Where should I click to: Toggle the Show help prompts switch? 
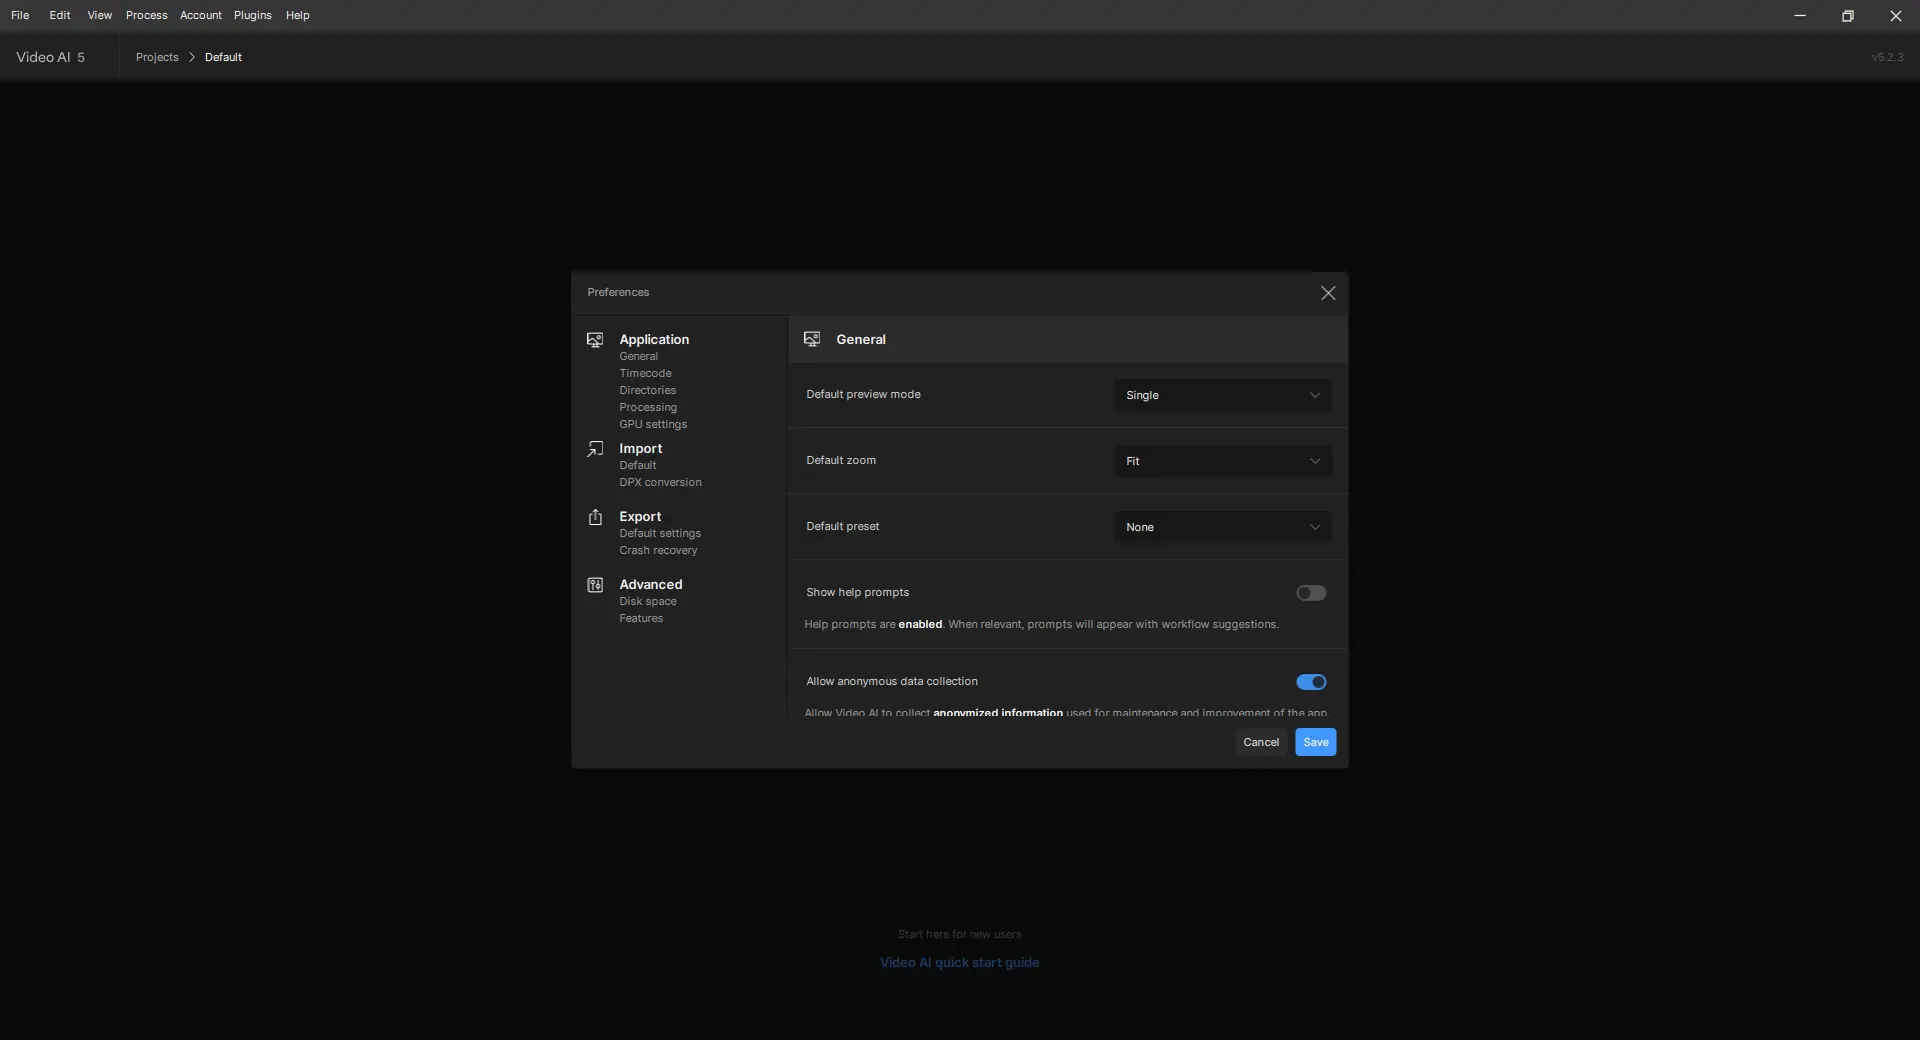pyautogui.click(x=1311, y=594)
